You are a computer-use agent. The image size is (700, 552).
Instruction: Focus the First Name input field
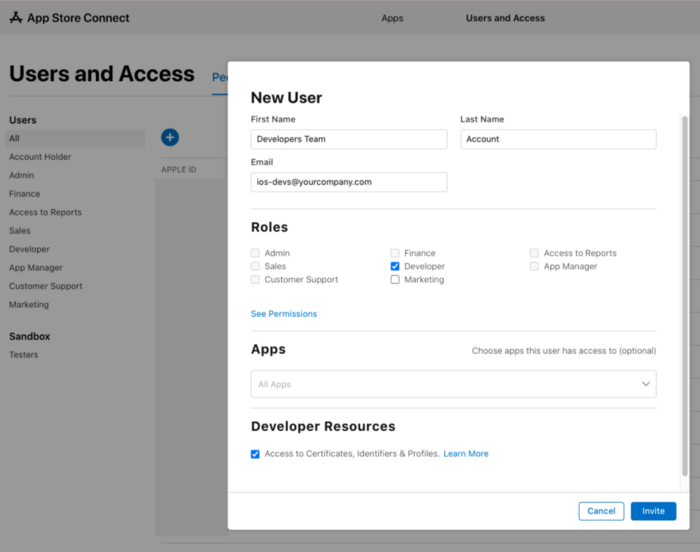click(349, 139)
